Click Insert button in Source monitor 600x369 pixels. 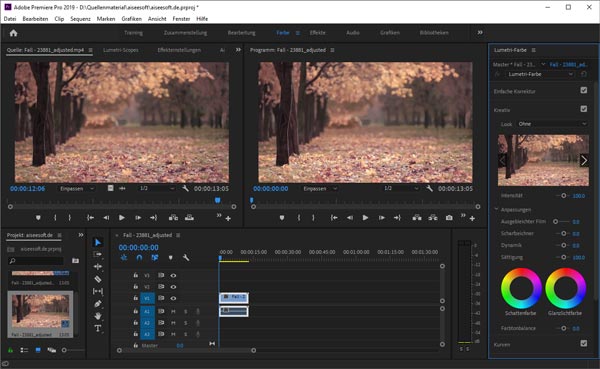tap(173, 217)
